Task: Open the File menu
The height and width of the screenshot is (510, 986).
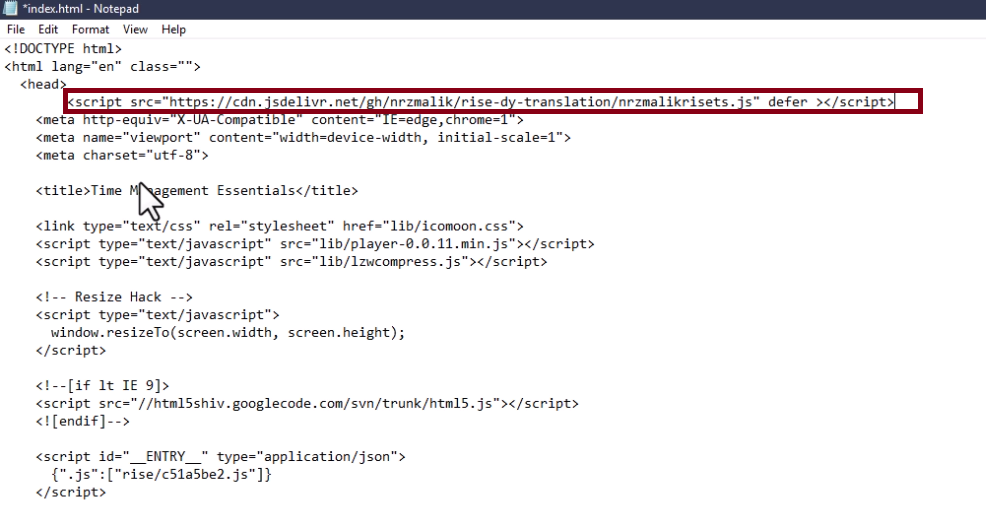Action: (x=16, y=30)
